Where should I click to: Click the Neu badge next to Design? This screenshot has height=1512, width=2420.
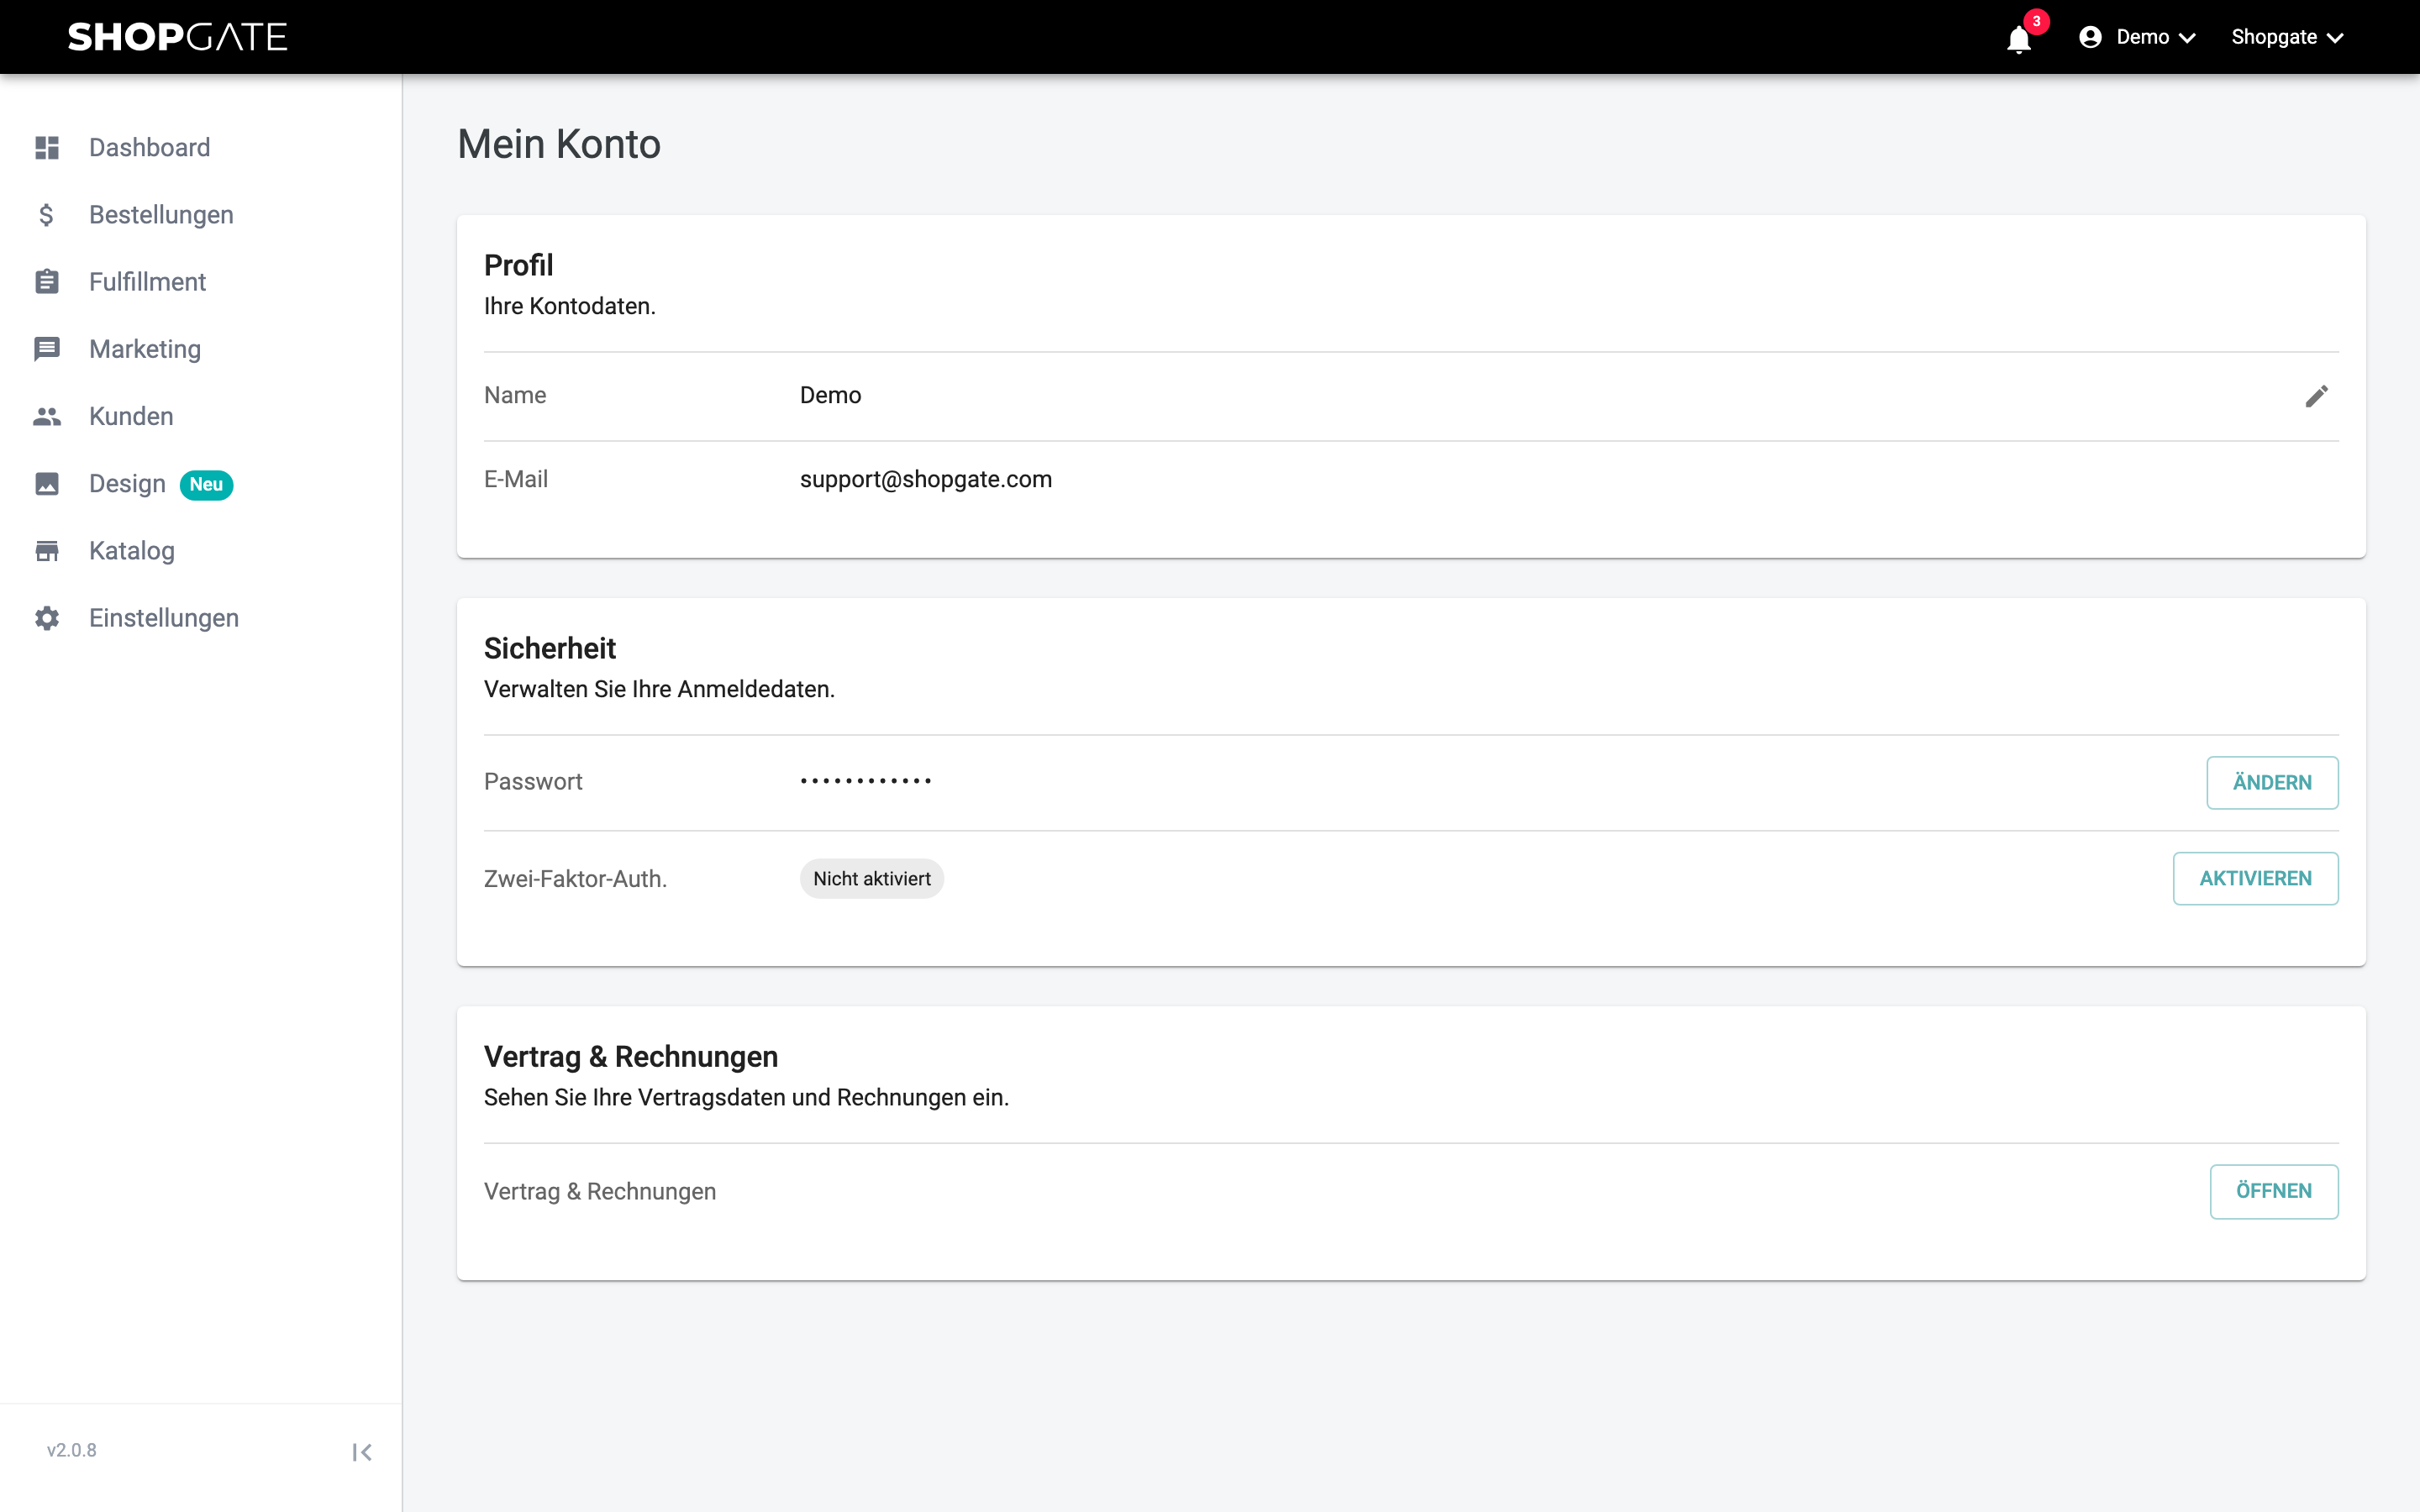(x=206, y=484)
